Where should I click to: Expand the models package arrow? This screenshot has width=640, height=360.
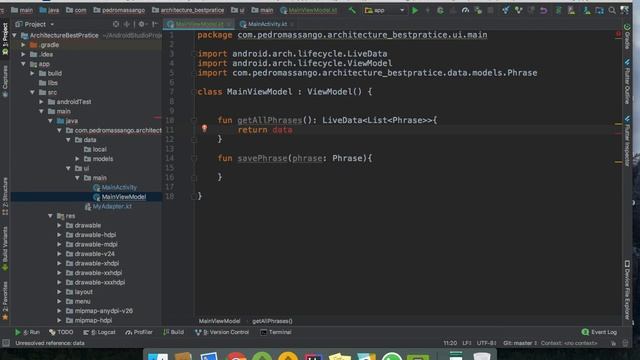pos(77,159)
